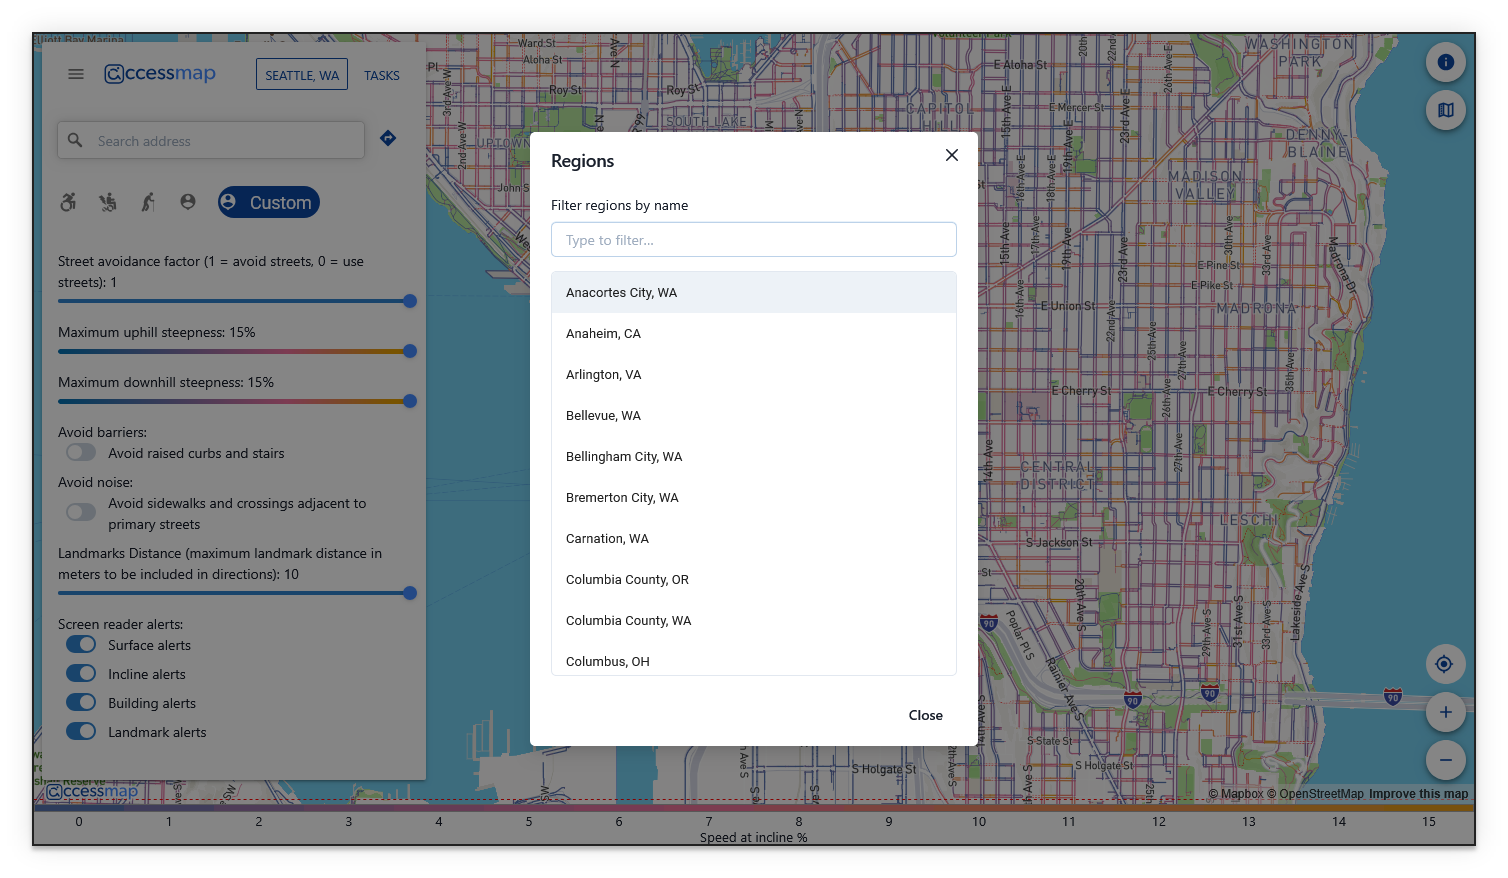
Task: Disable Landmark alerts
Action: (80, 731)
